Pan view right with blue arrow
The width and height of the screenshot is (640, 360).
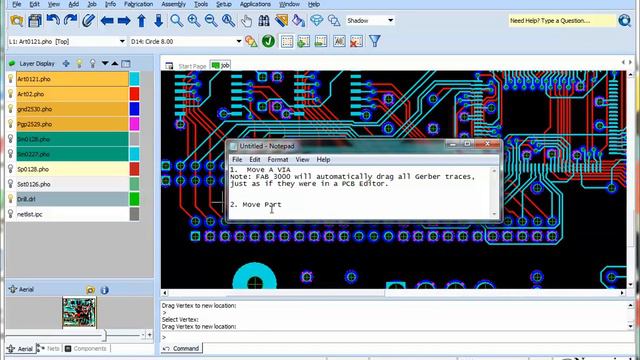[x=124, y=20]
